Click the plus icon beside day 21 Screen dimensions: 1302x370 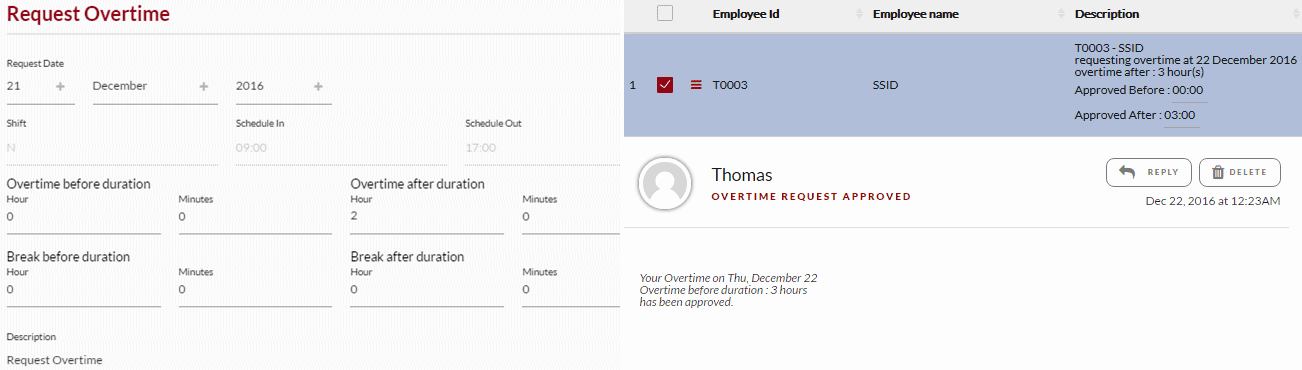[61, 87]
